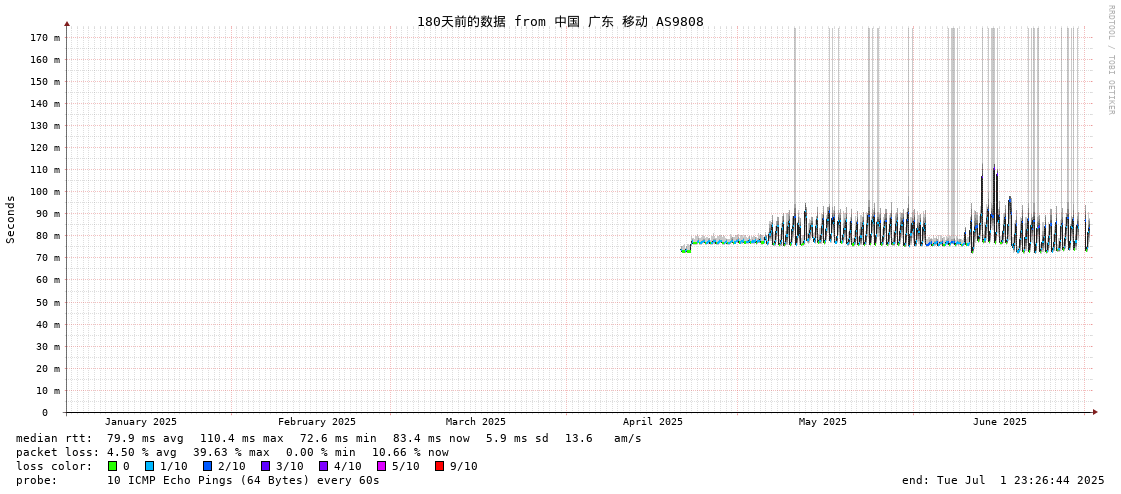Click the '72.6 ms min' rtt value

coord(338,438)
